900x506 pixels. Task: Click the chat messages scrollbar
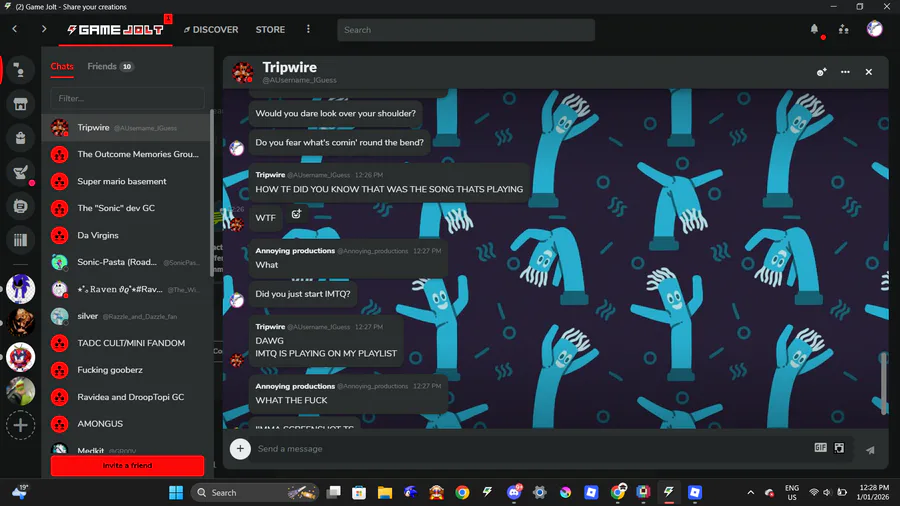[883, 383]
